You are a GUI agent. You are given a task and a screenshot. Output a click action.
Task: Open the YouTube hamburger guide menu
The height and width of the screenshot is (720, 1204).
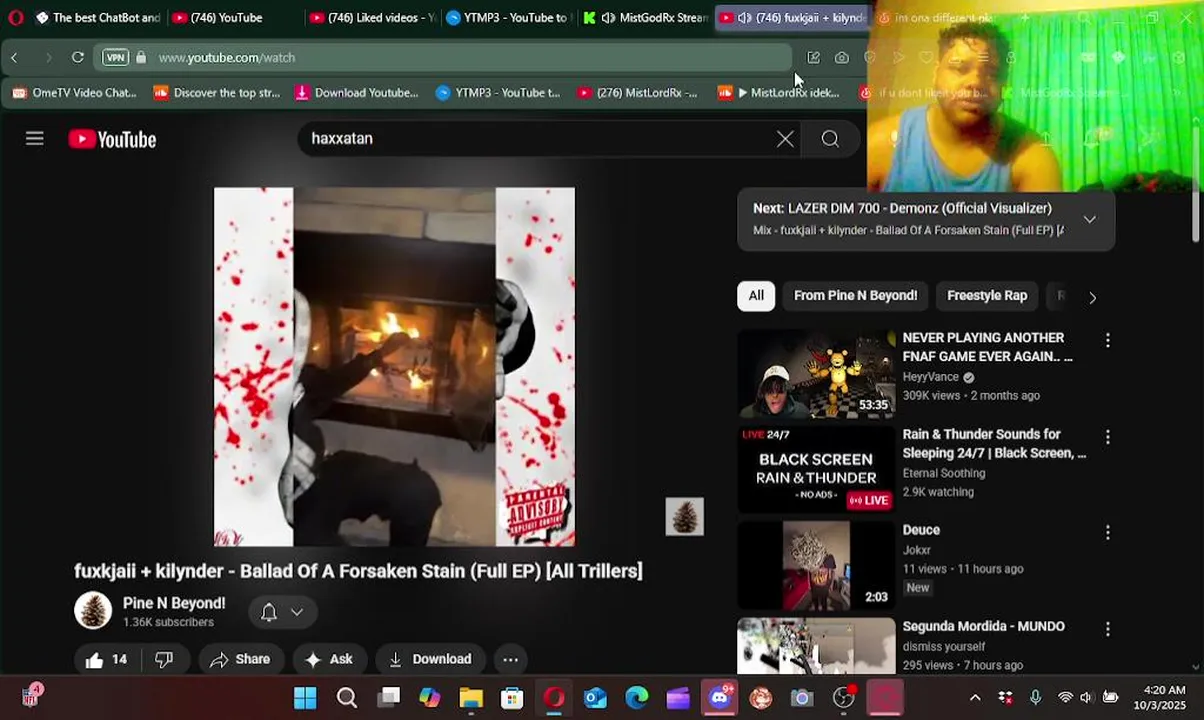pyautogui.click(x=35, y=139)
